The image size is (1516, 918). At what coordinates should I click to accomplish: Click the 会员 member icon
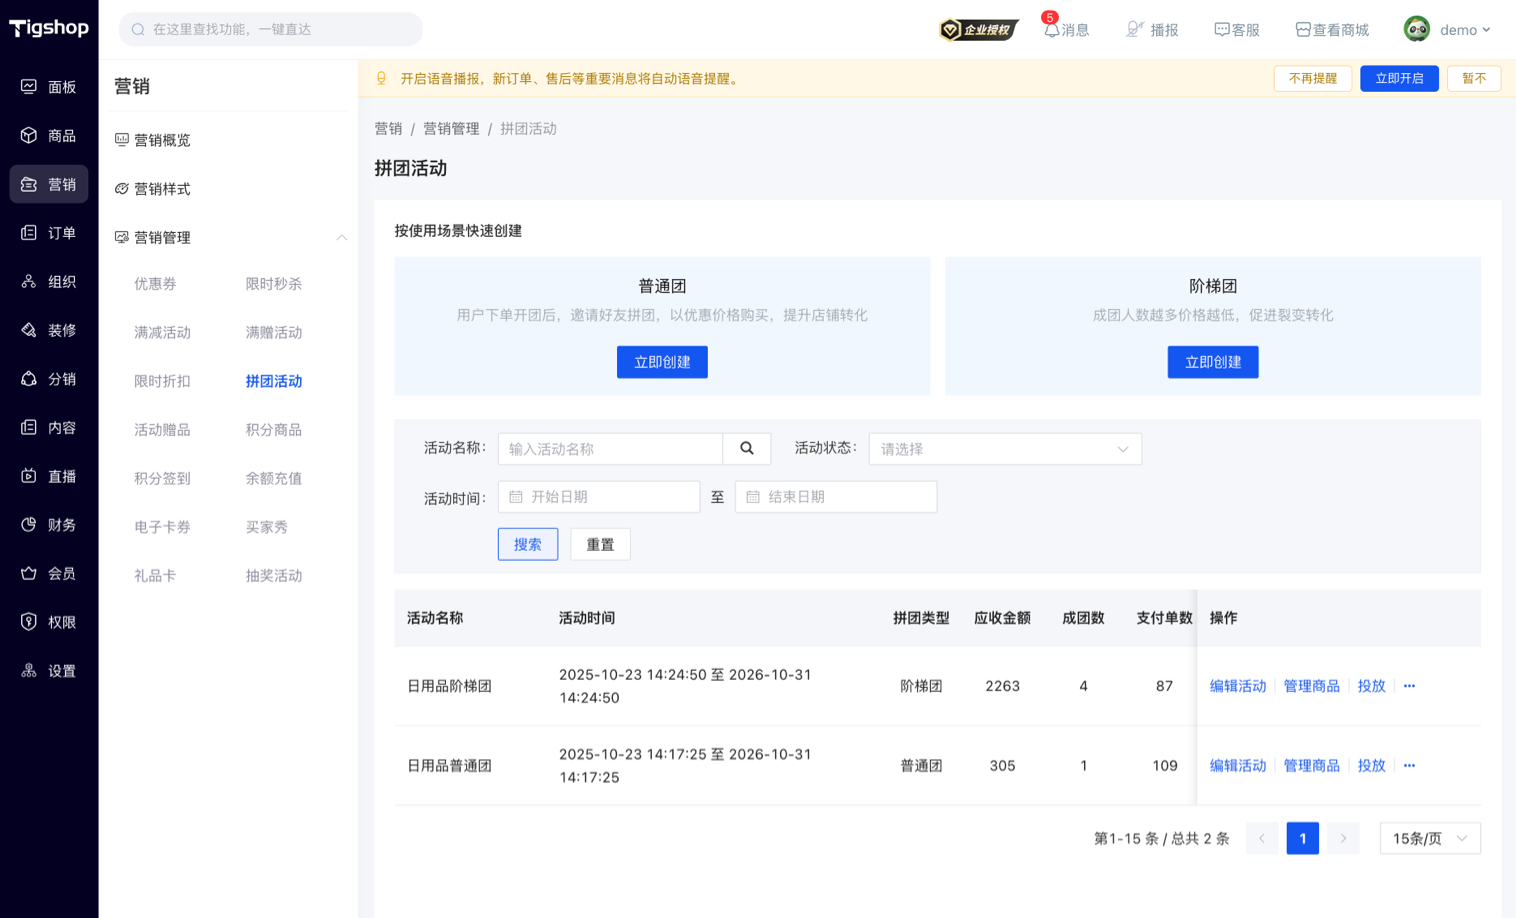click(x=29, y=573)
